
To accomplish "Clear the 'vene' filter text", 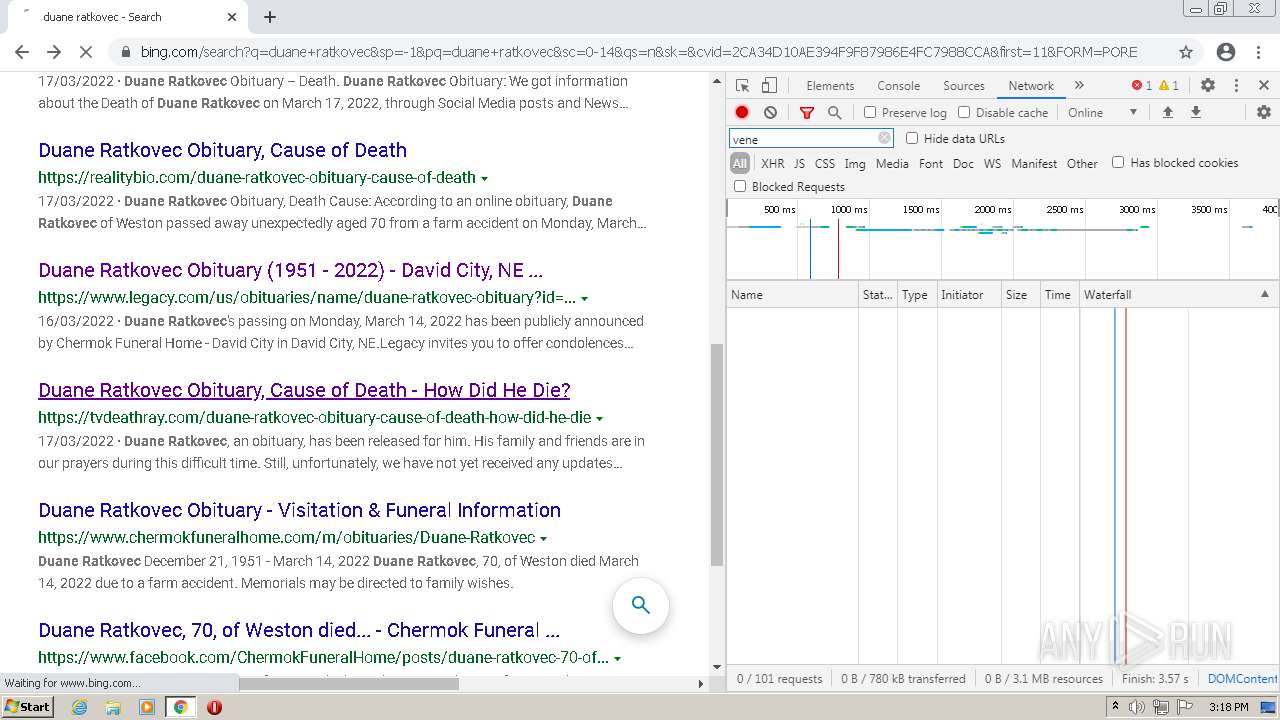I will [x=884, y=139].
